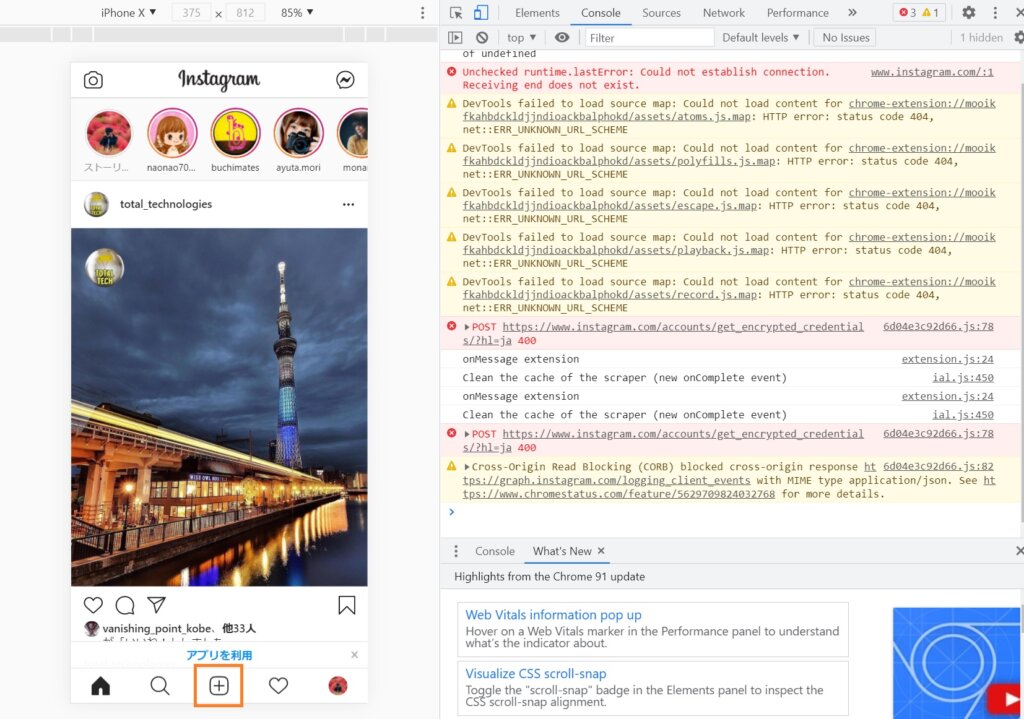Open DevTools settings gear
Image resolution: width=1024 pixels, height=719 pixels.
tap(968, 12)
